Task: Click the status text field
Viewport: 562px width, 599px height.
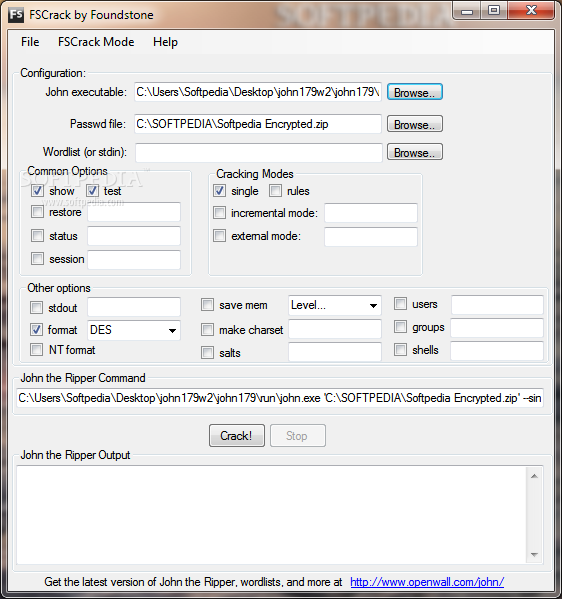Action: (x=134, y=236)
